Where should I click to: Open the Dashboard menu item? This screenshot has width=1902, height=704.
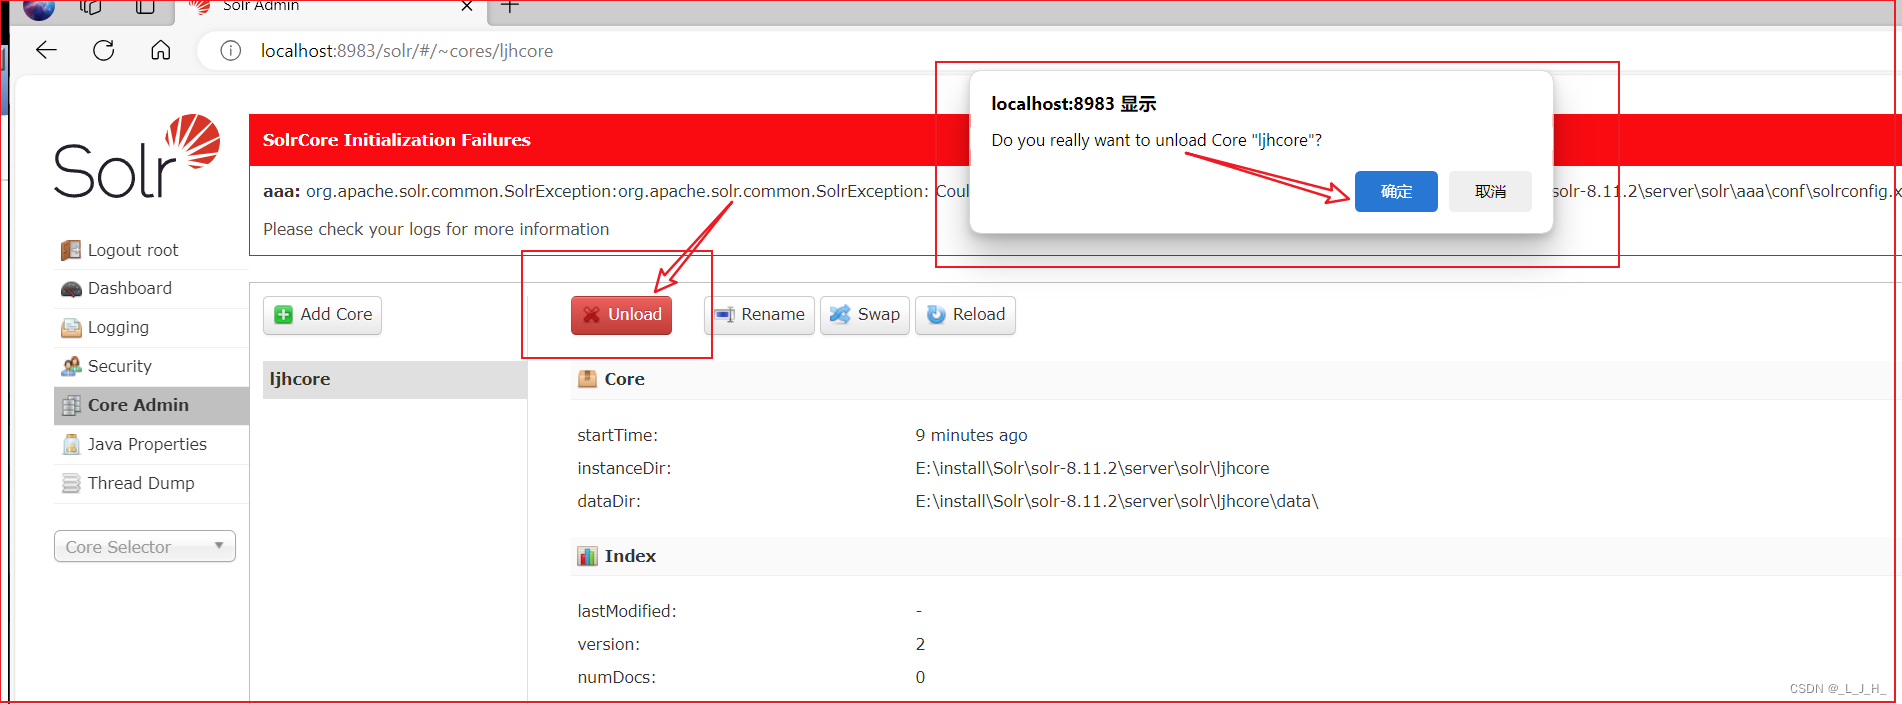(151, 289)
